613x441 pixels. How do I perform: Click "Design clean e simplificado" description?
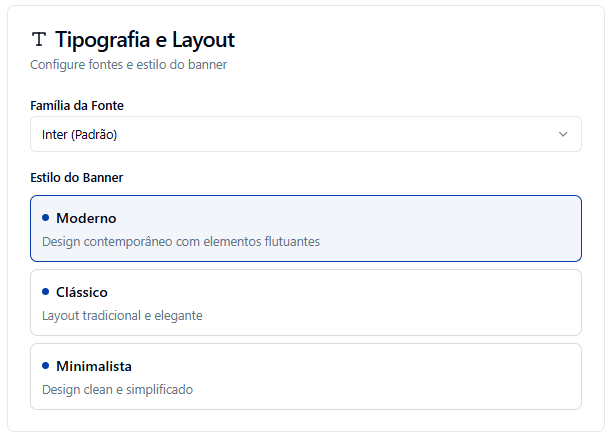tap(117, 389)
